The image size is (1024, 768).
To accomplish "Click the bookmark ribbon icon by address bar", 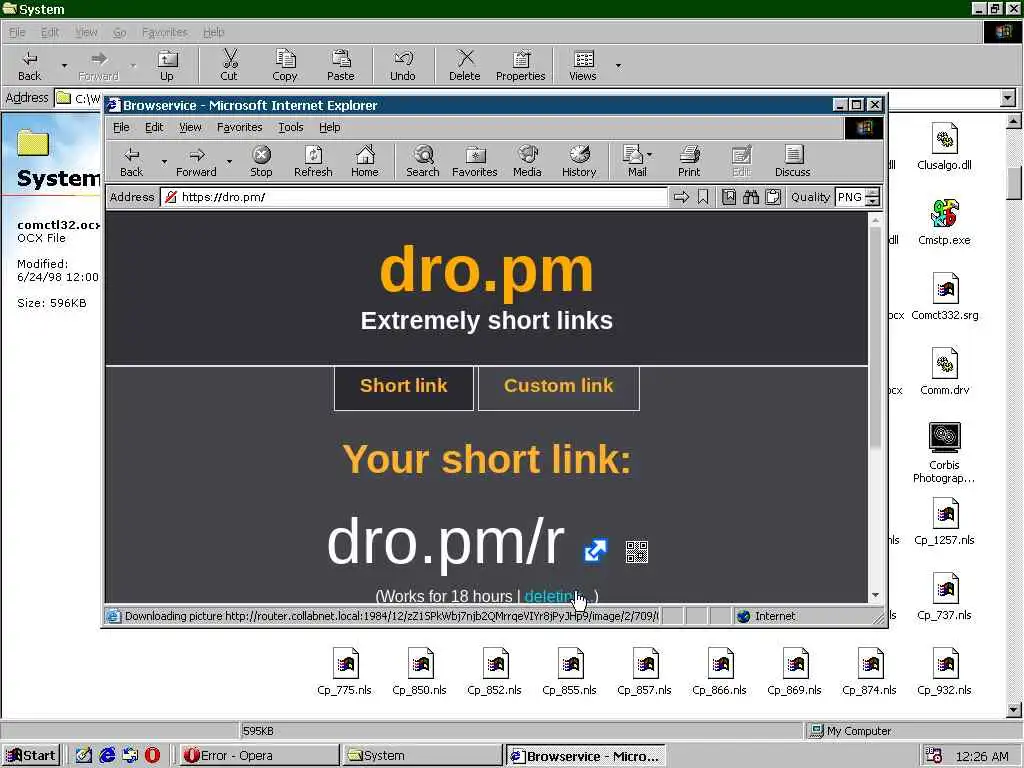I will [703, 197].
